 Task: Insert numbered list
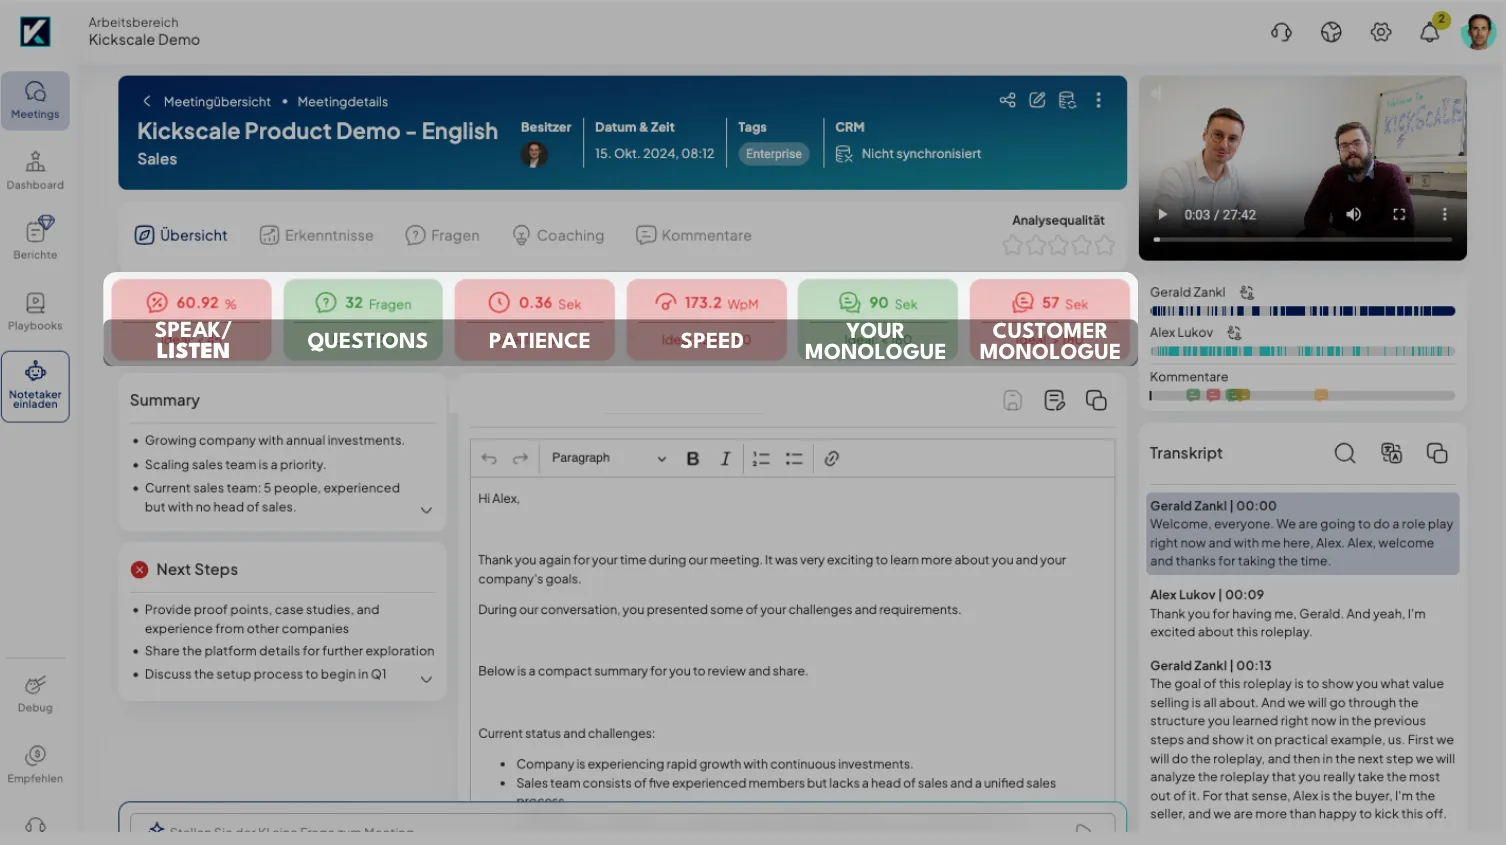(761, 458)
